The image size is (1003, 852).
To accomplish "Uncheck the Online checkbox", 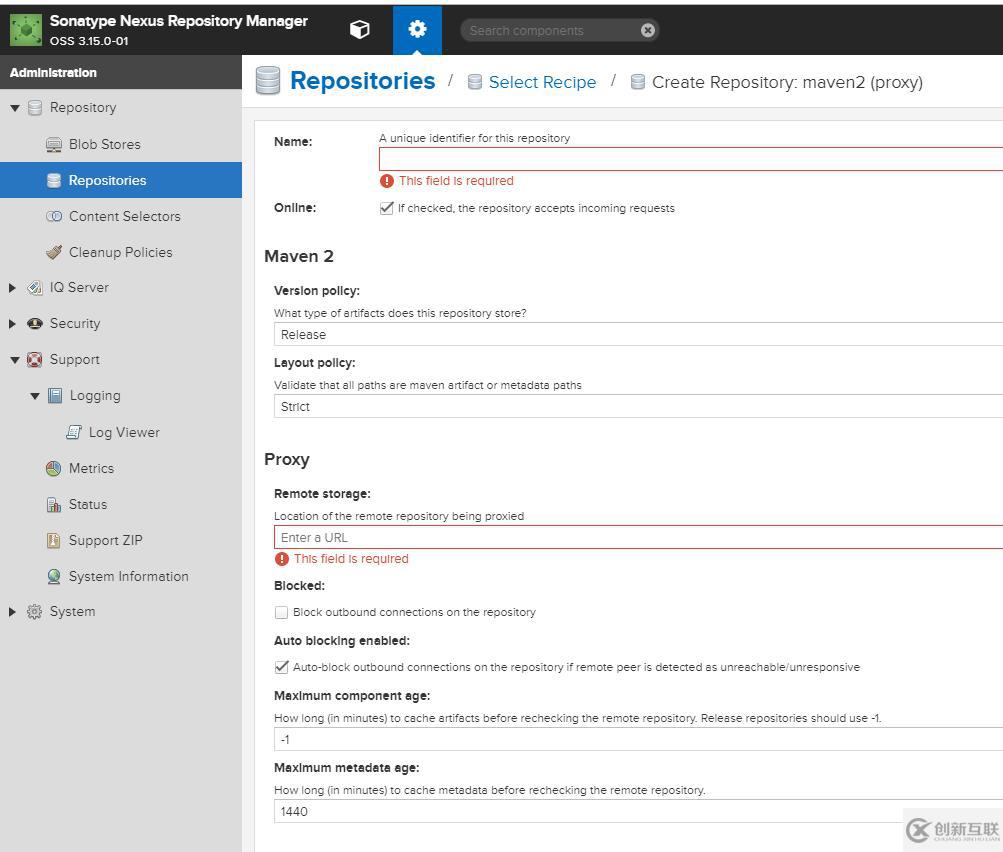I will click(x=386, y=208).
